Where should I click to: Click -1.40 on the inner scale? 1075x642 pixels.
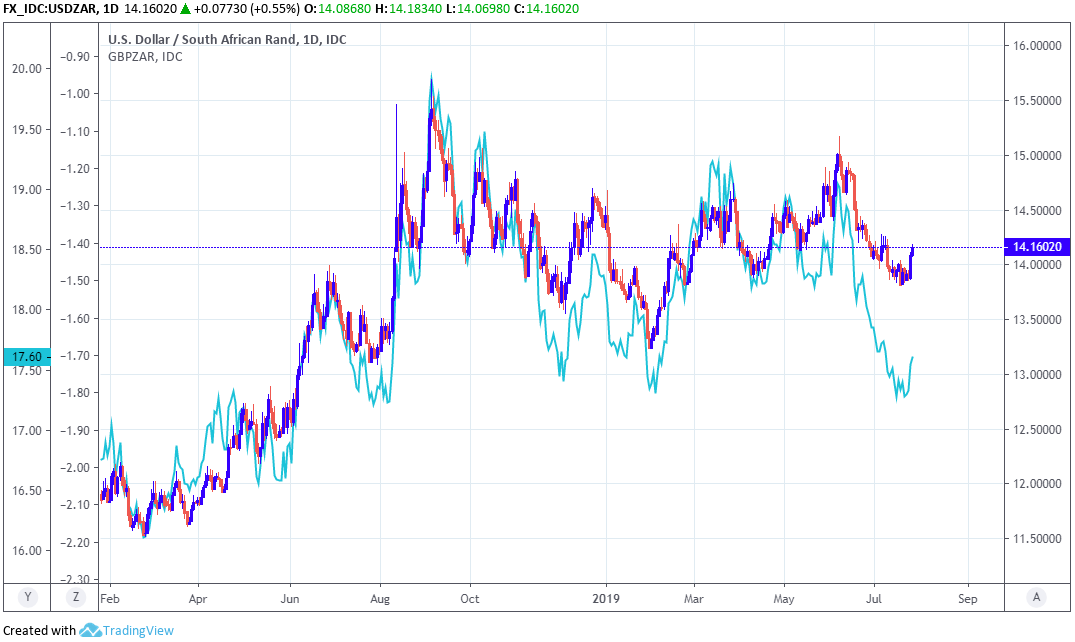[75, 243]
